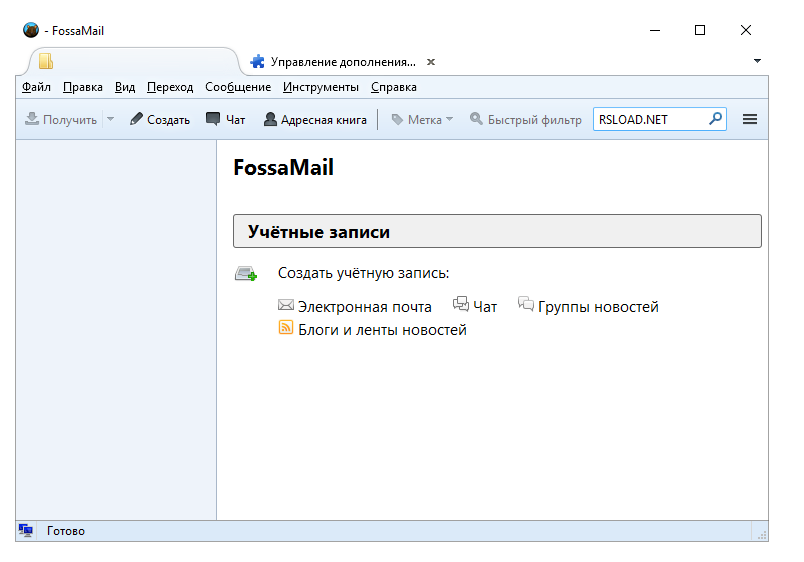Screen dimensions: 804x562
Task: Create a Чат account link
Action: tap(485, 307)
